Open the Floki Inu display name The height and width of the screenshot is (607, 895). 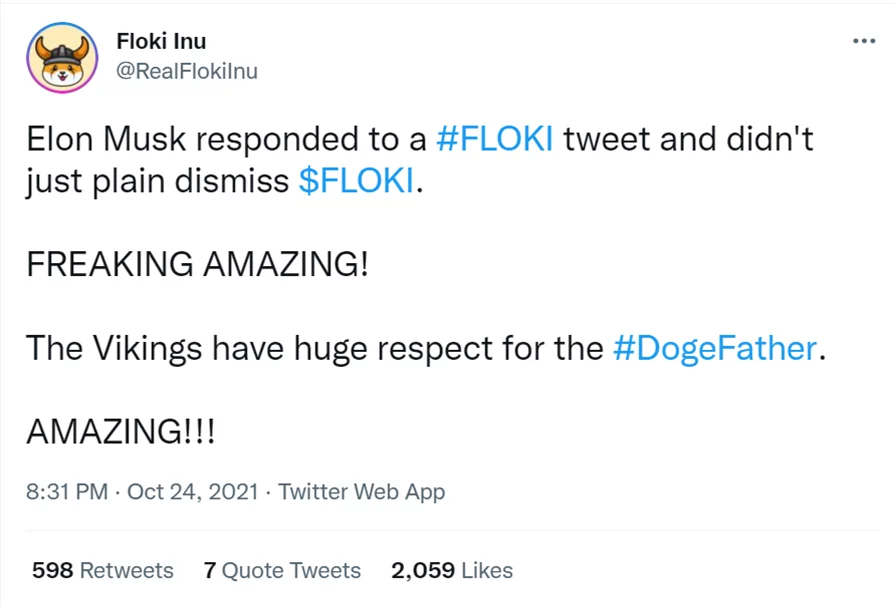click(161, 42)
